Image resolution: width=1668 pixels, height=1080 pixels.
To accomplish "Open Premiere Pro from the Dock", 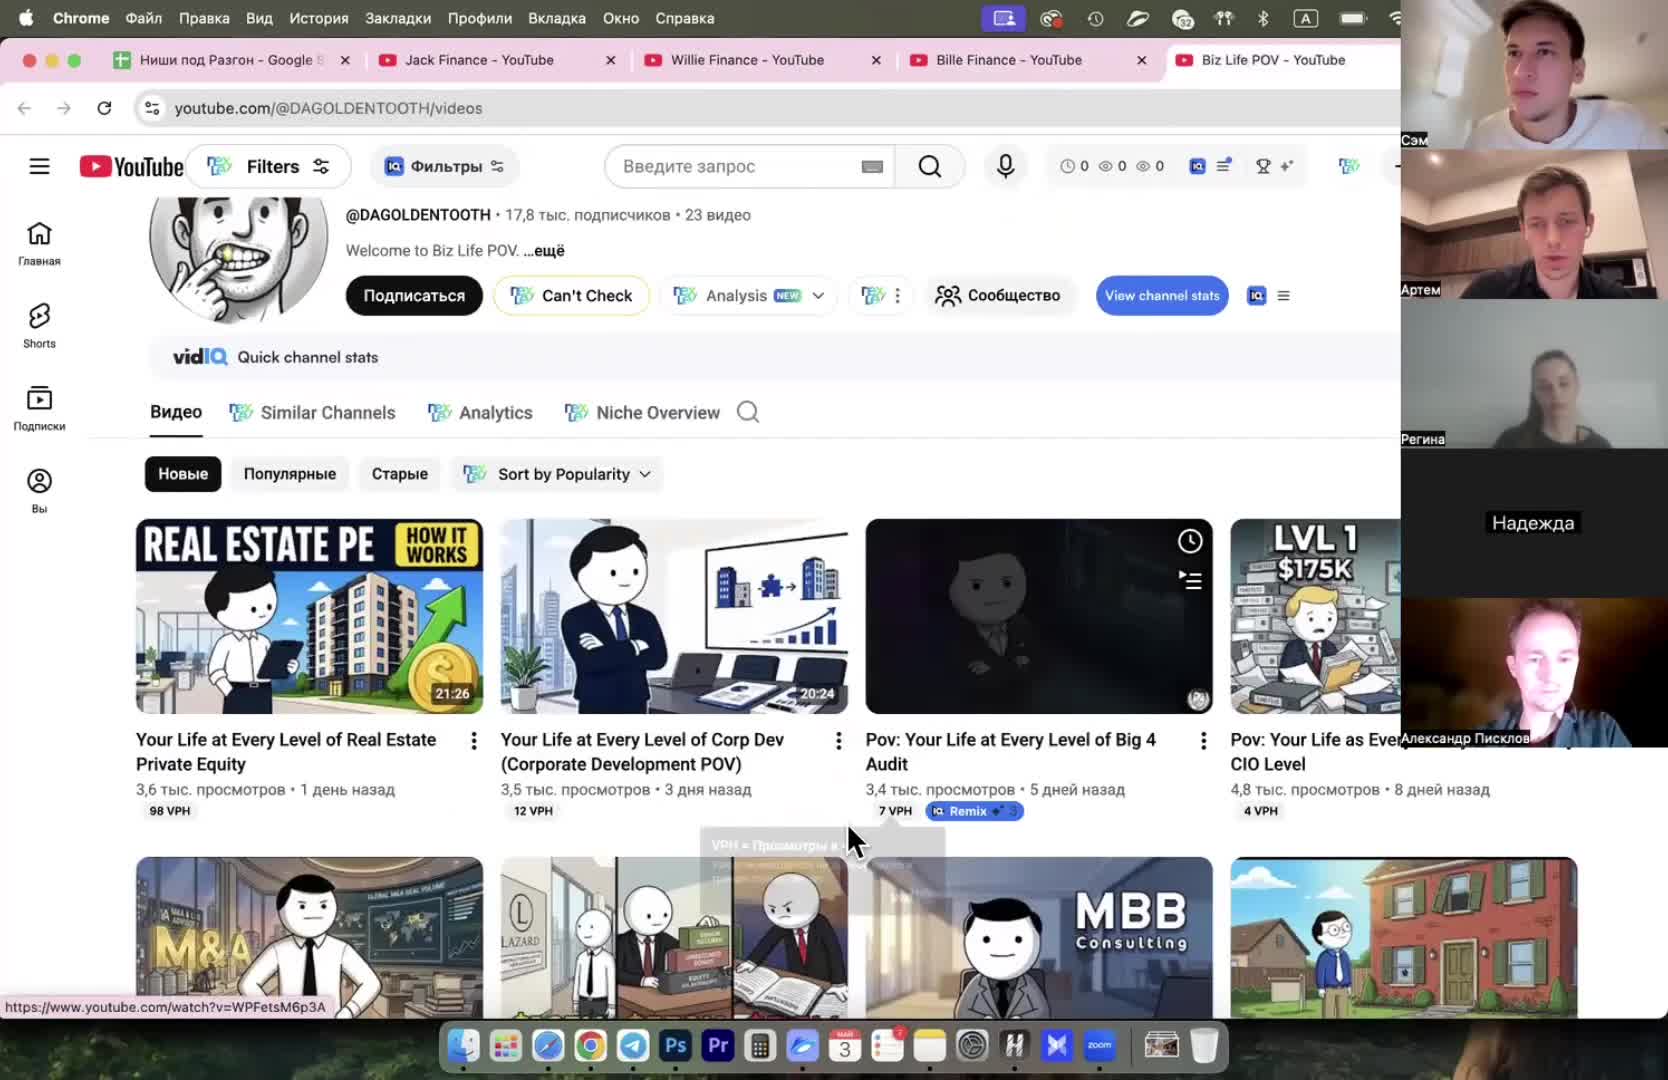I will coord(718,1046).
